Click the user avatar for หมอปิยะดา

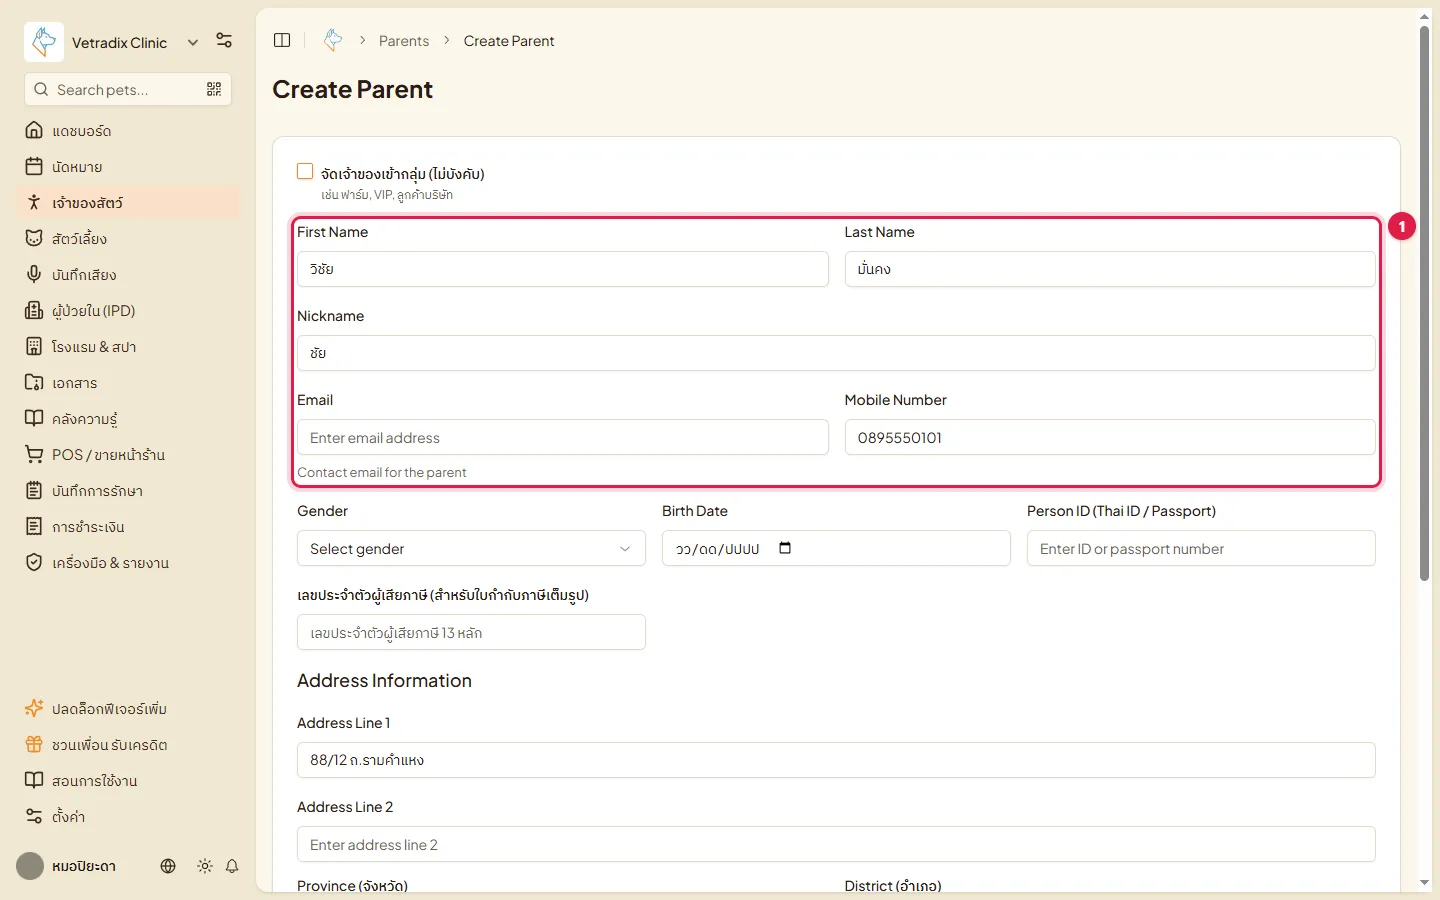(x=30, y=866)
